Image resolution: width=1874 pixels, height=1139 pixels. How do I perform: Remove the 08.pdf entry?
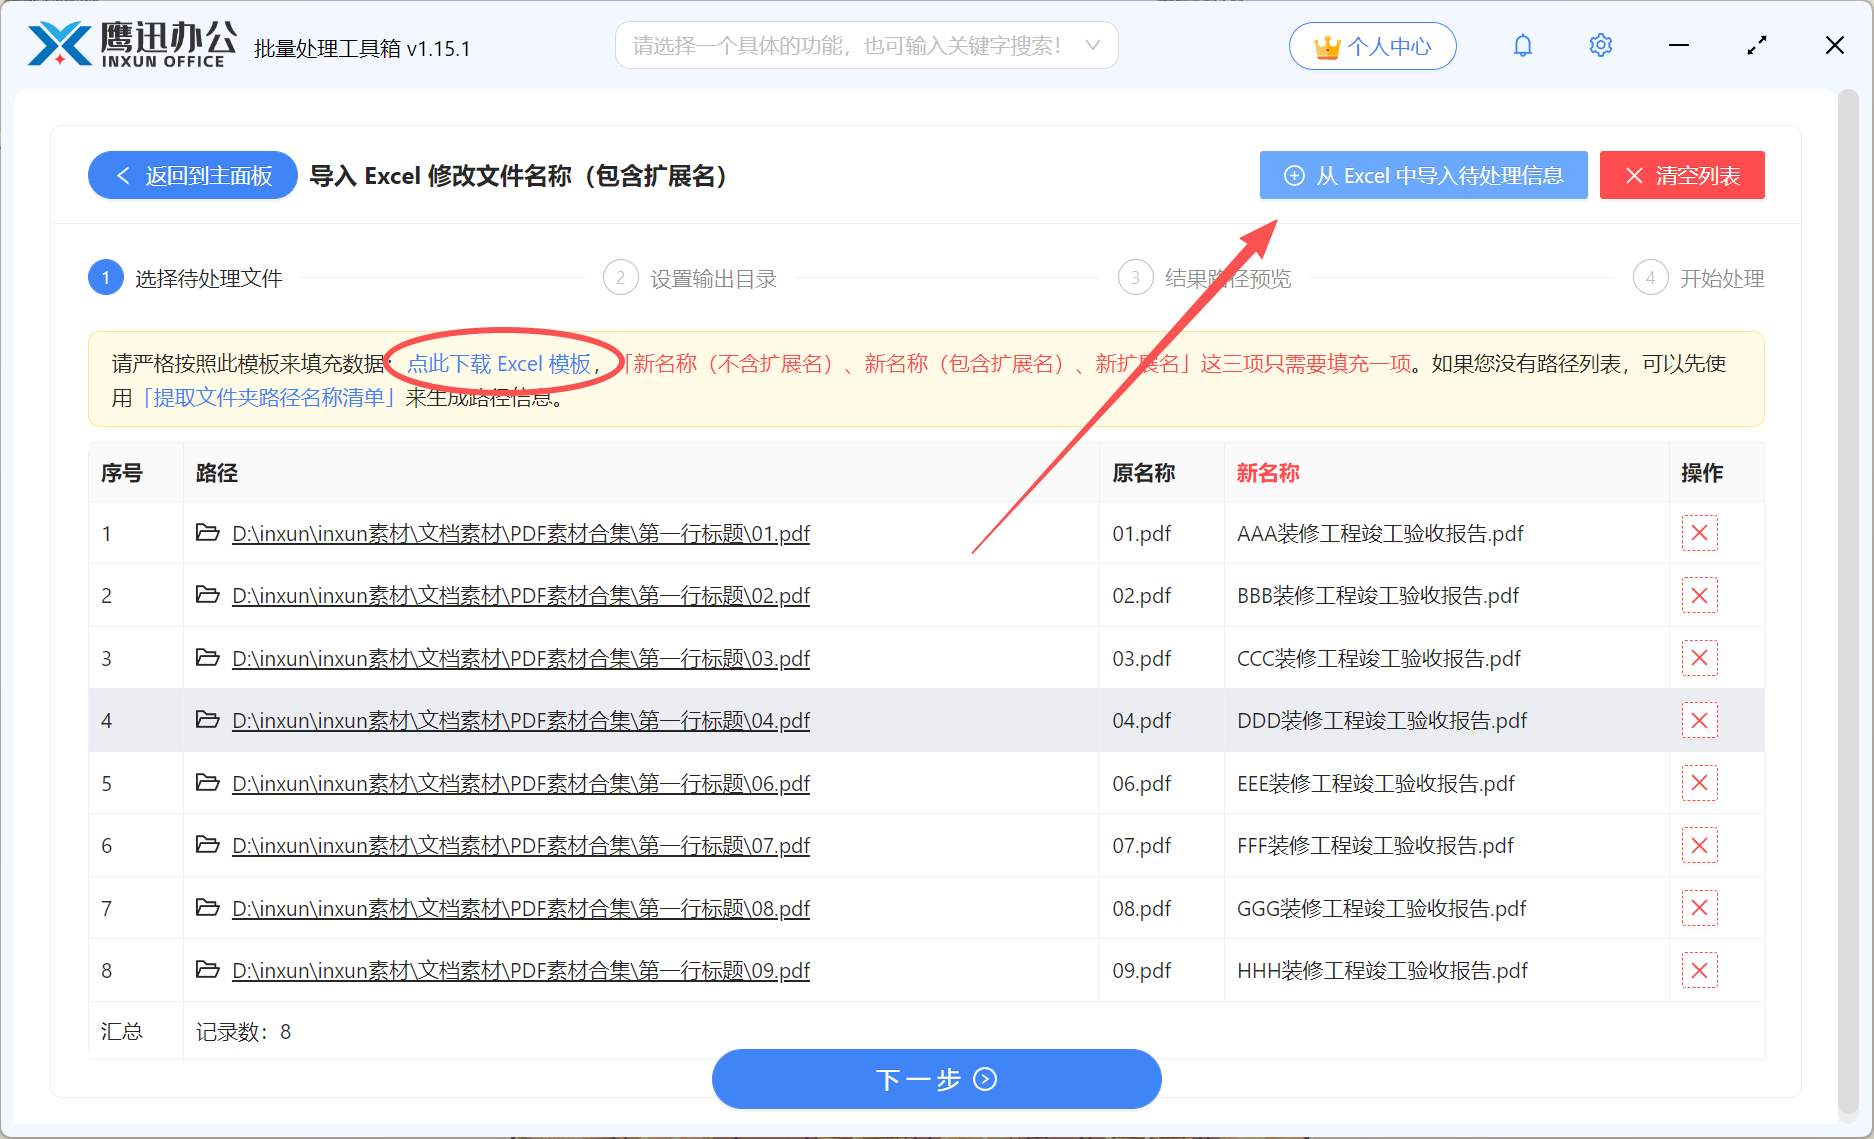coord(1699,908)
